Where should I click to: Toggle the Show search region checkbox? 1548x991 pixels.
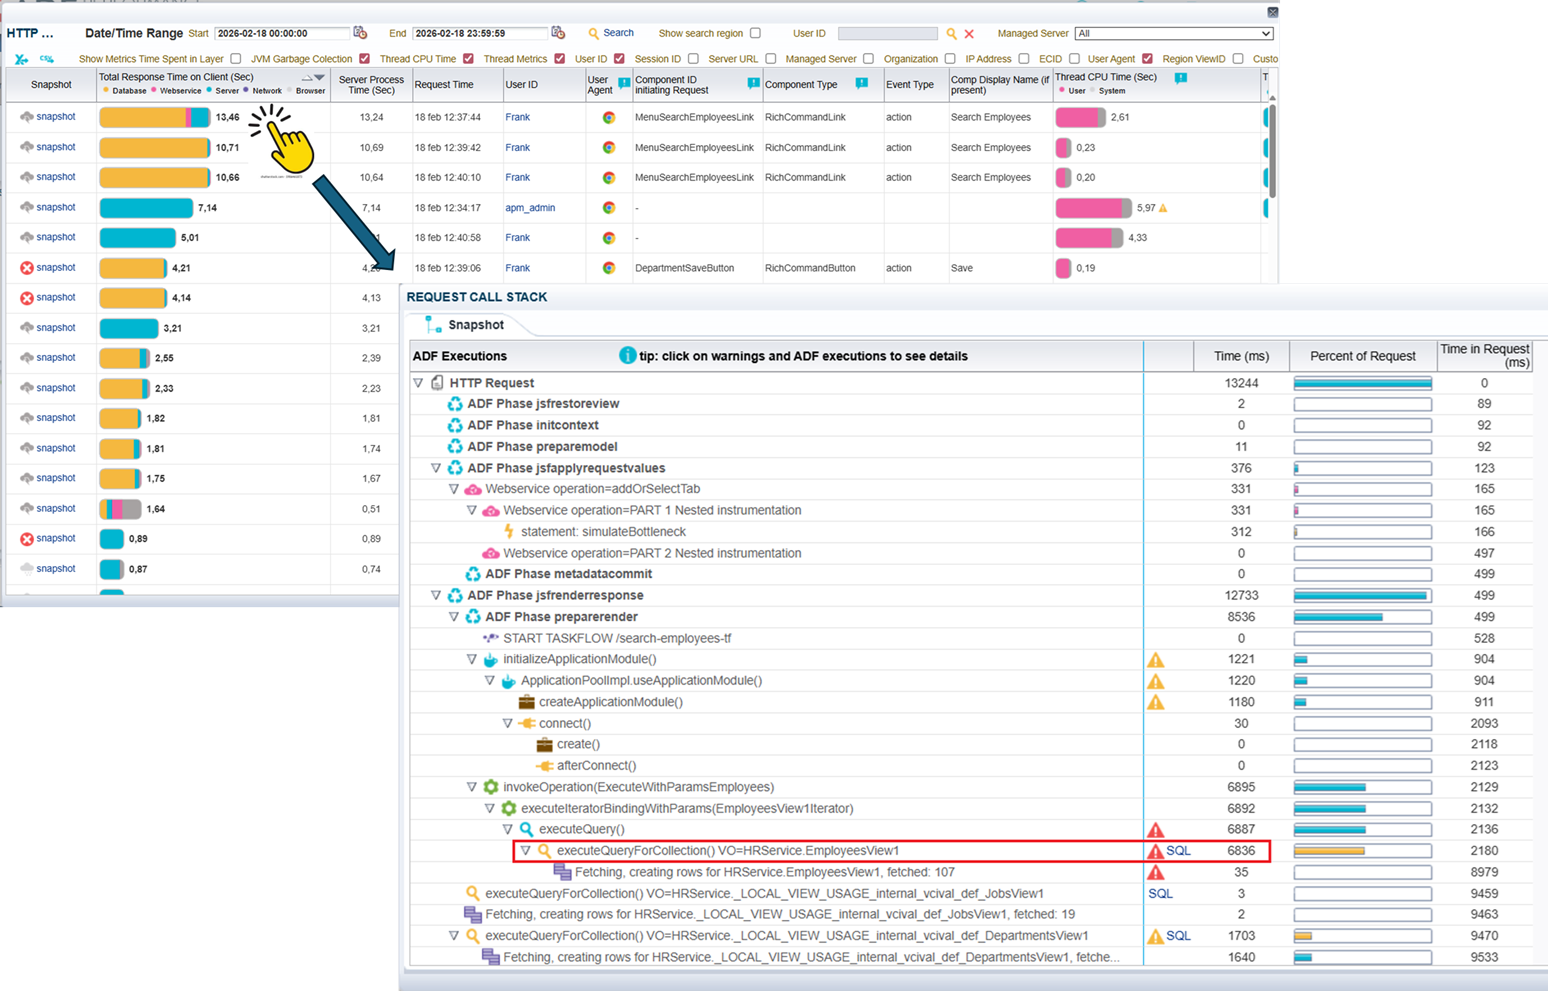point(755,34)
